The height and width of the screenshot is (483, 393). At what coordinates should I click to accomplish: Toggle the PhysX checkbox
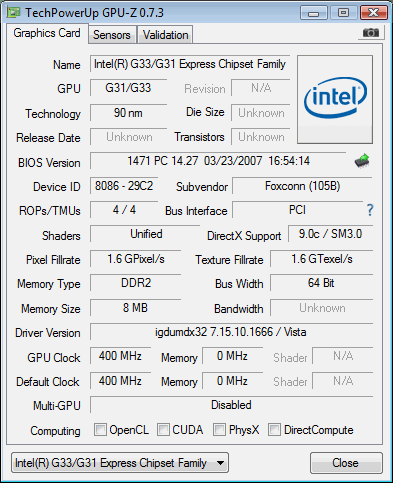[219, 429]
